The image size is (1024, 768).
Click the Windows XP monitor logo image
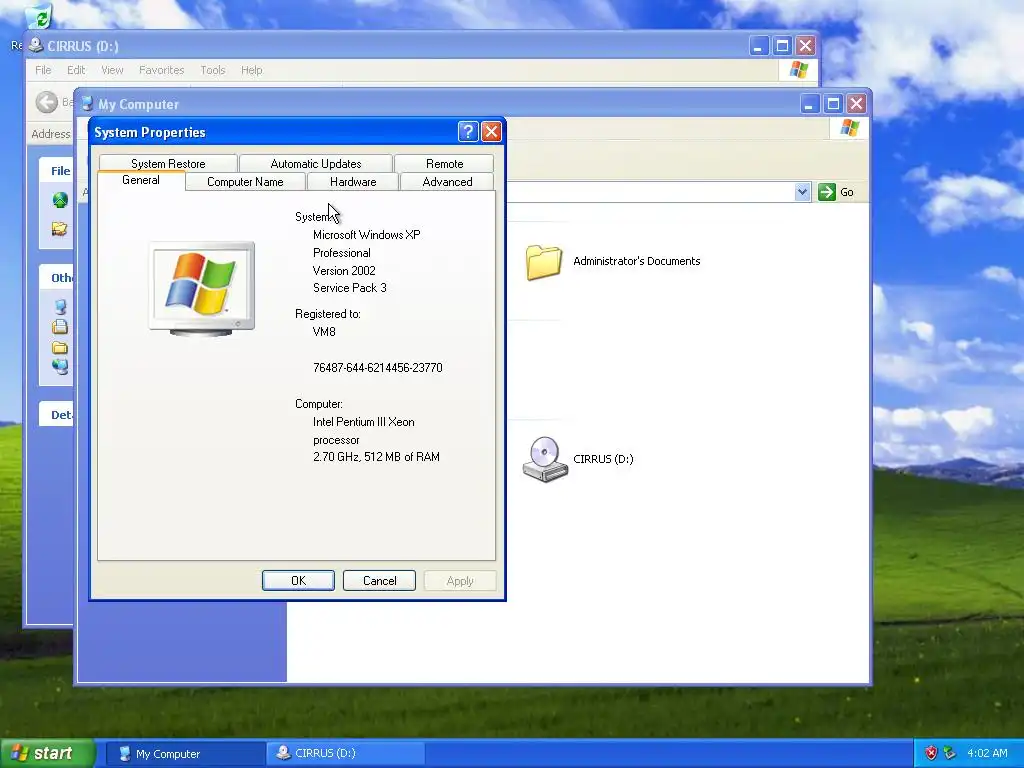point(202,289)
